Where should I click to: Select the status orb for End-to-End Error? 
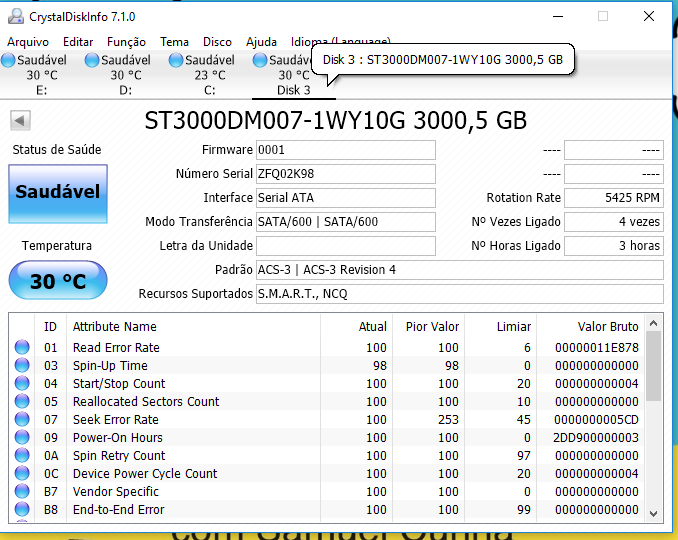click(x=22, y=509)
